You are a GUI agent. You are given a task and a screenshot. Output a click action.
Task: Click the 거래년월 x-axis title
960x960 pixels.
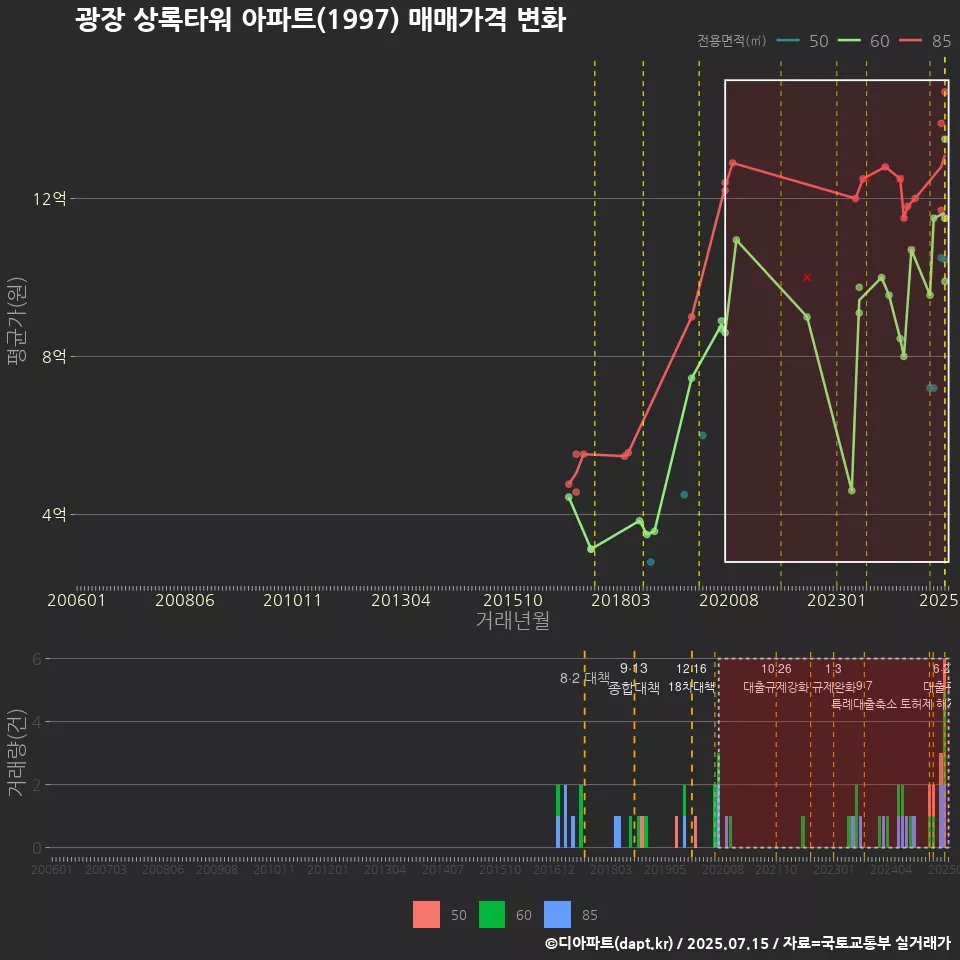click(512, 620)
